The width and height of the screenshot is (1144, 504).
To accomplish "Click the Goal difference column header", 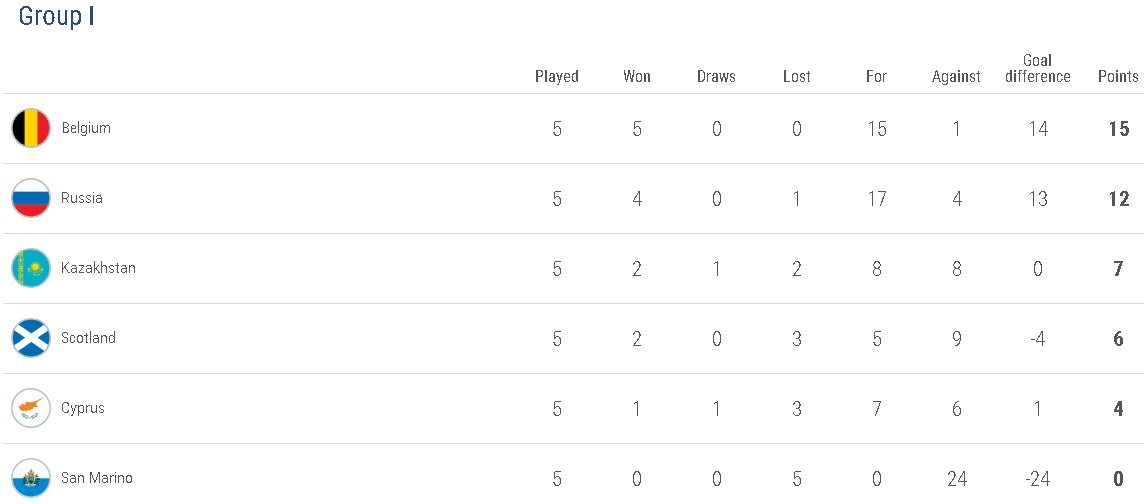I will 1038,68.
